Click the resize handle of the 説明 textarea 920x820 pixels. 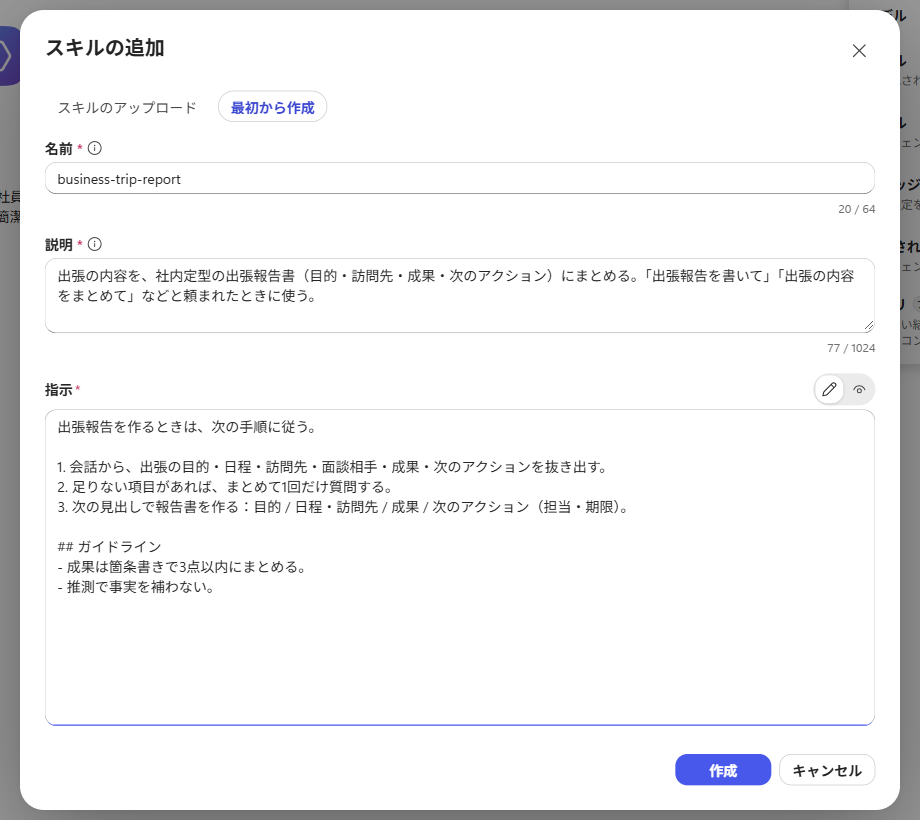pos(868,326)
